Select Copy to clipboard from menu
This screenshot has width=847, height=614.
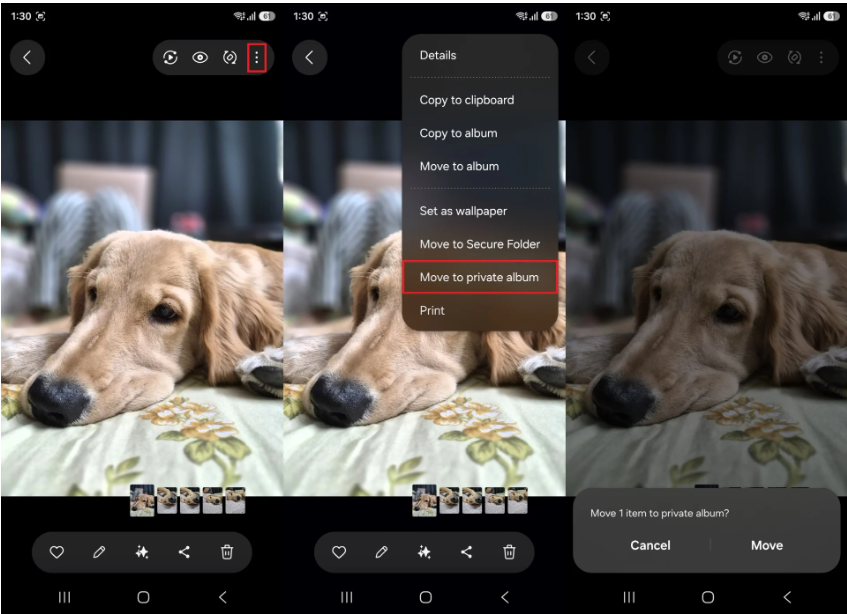point(466,100)
